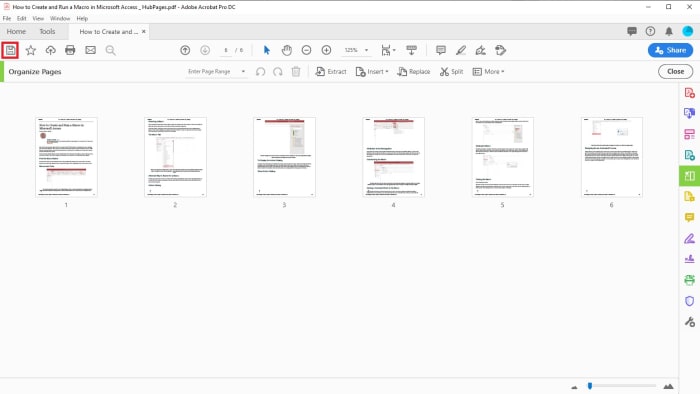Click the Extract pages button
The height and width of the screenshot is (394, 700).
coord(331,71)
